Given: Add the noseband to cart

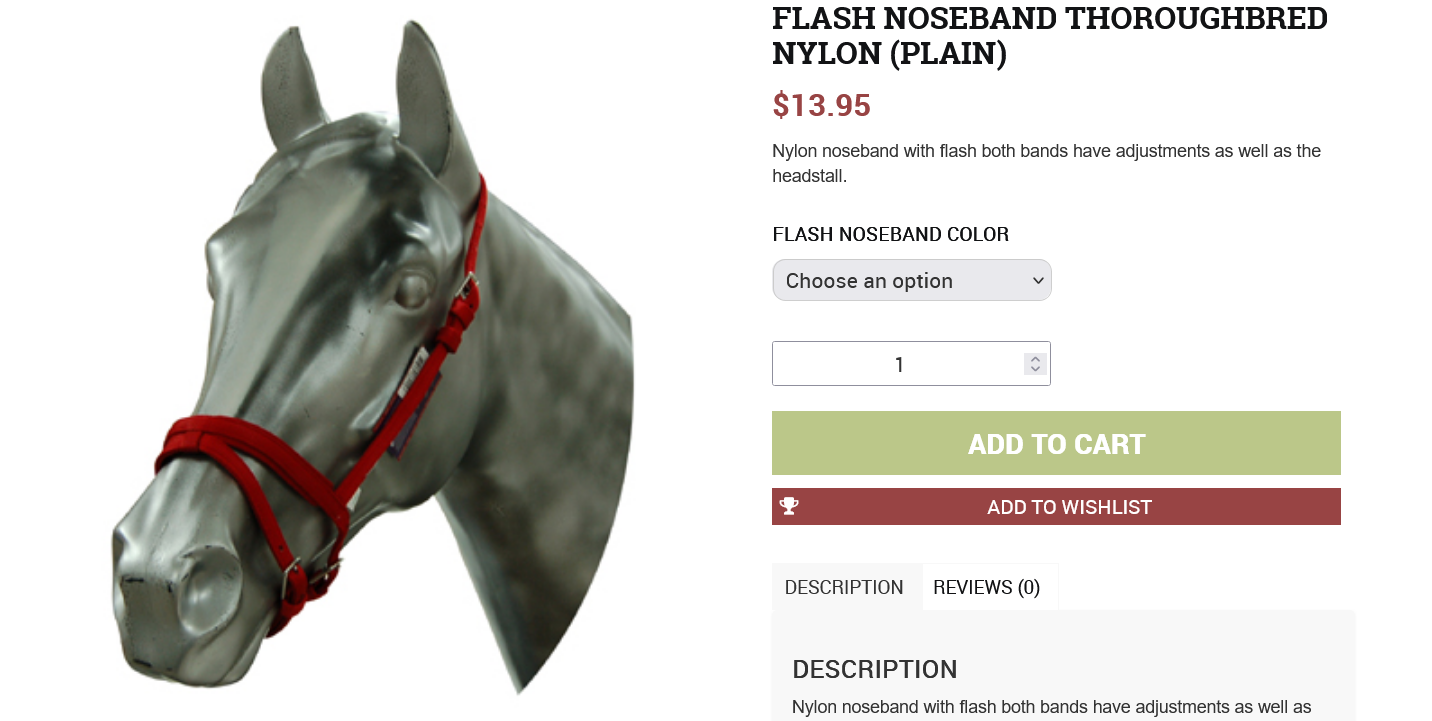Looking at the screenshot, I should click(x=1056, y=443).
